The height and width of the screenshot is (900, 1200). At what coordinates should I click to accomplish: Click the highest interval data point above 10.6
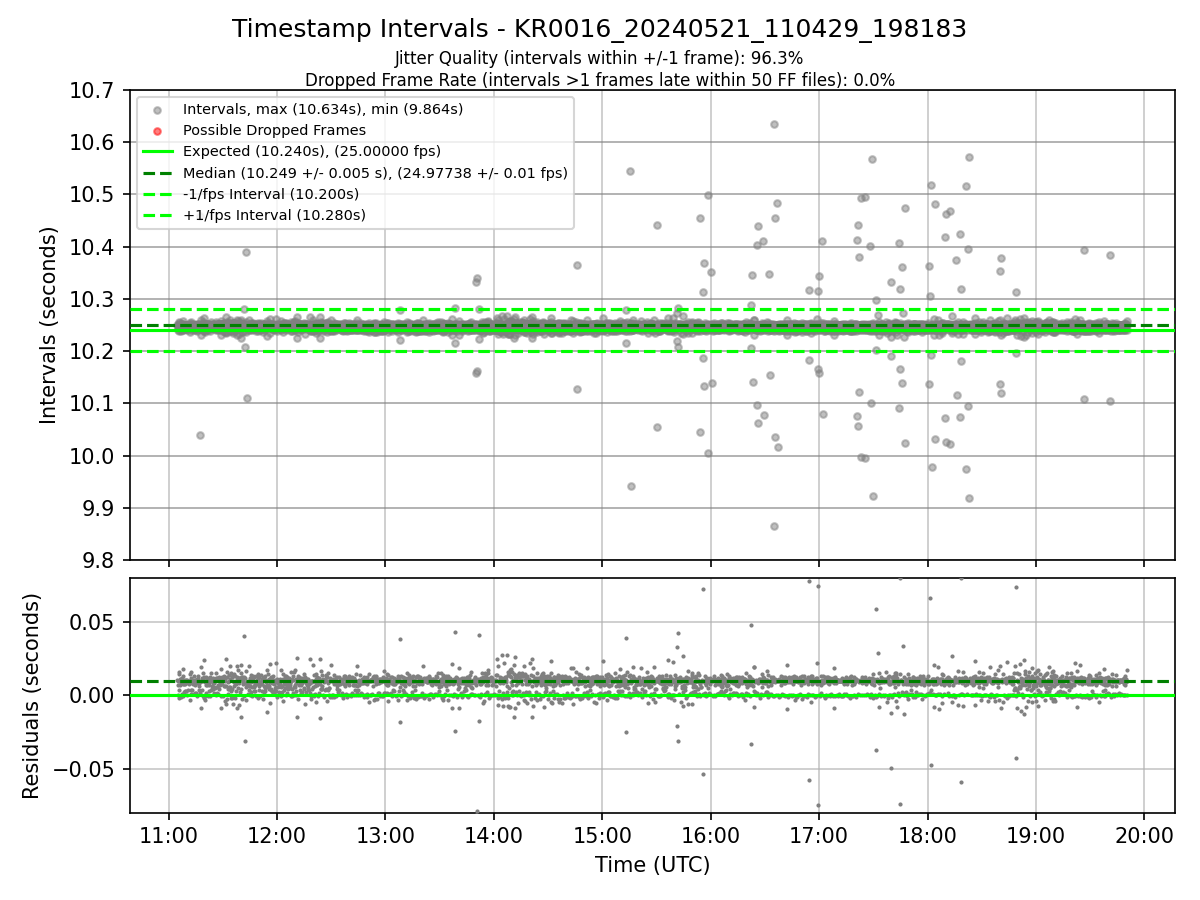point(774,125)
